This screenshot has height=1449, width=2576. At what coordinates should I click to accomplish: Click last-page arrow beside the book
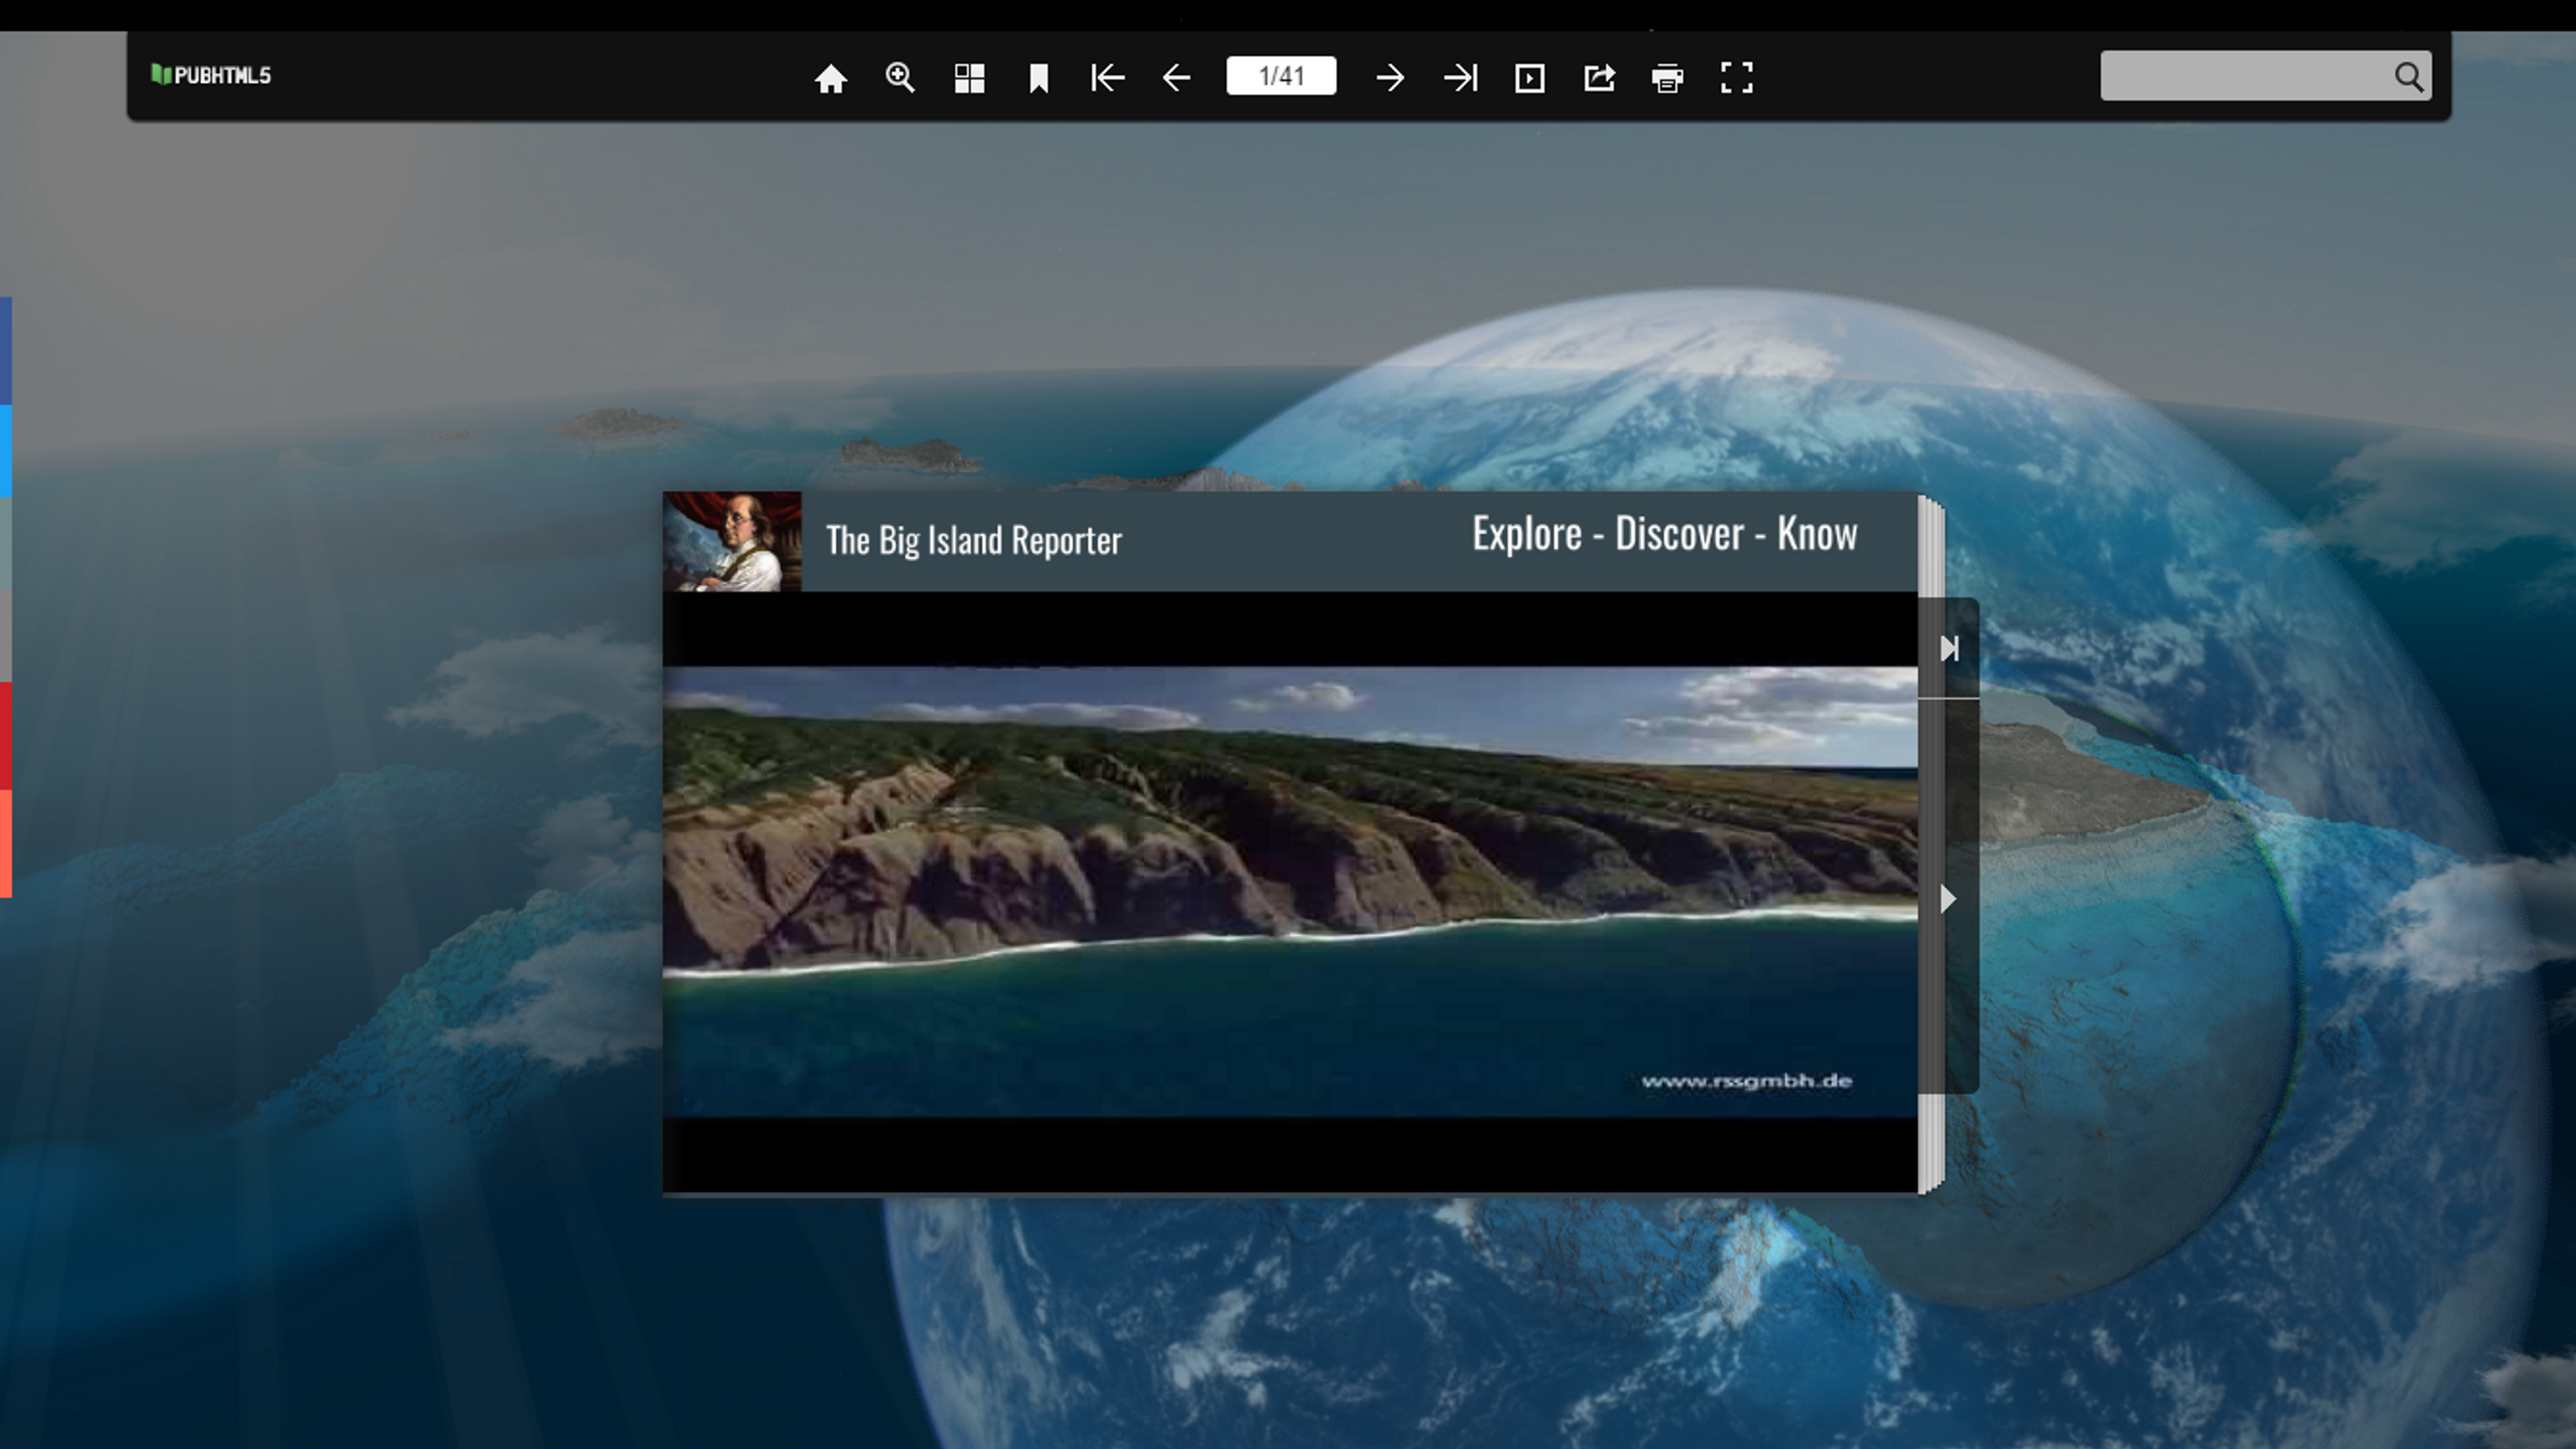point(1949,649)
